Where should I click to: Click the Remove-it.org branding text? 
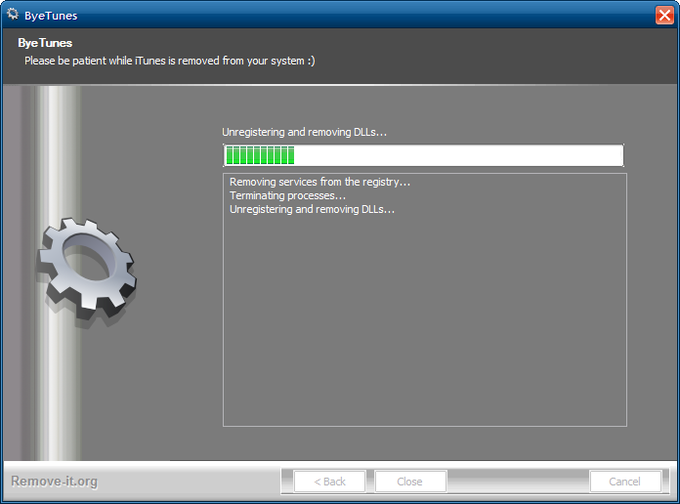[54, 481]
